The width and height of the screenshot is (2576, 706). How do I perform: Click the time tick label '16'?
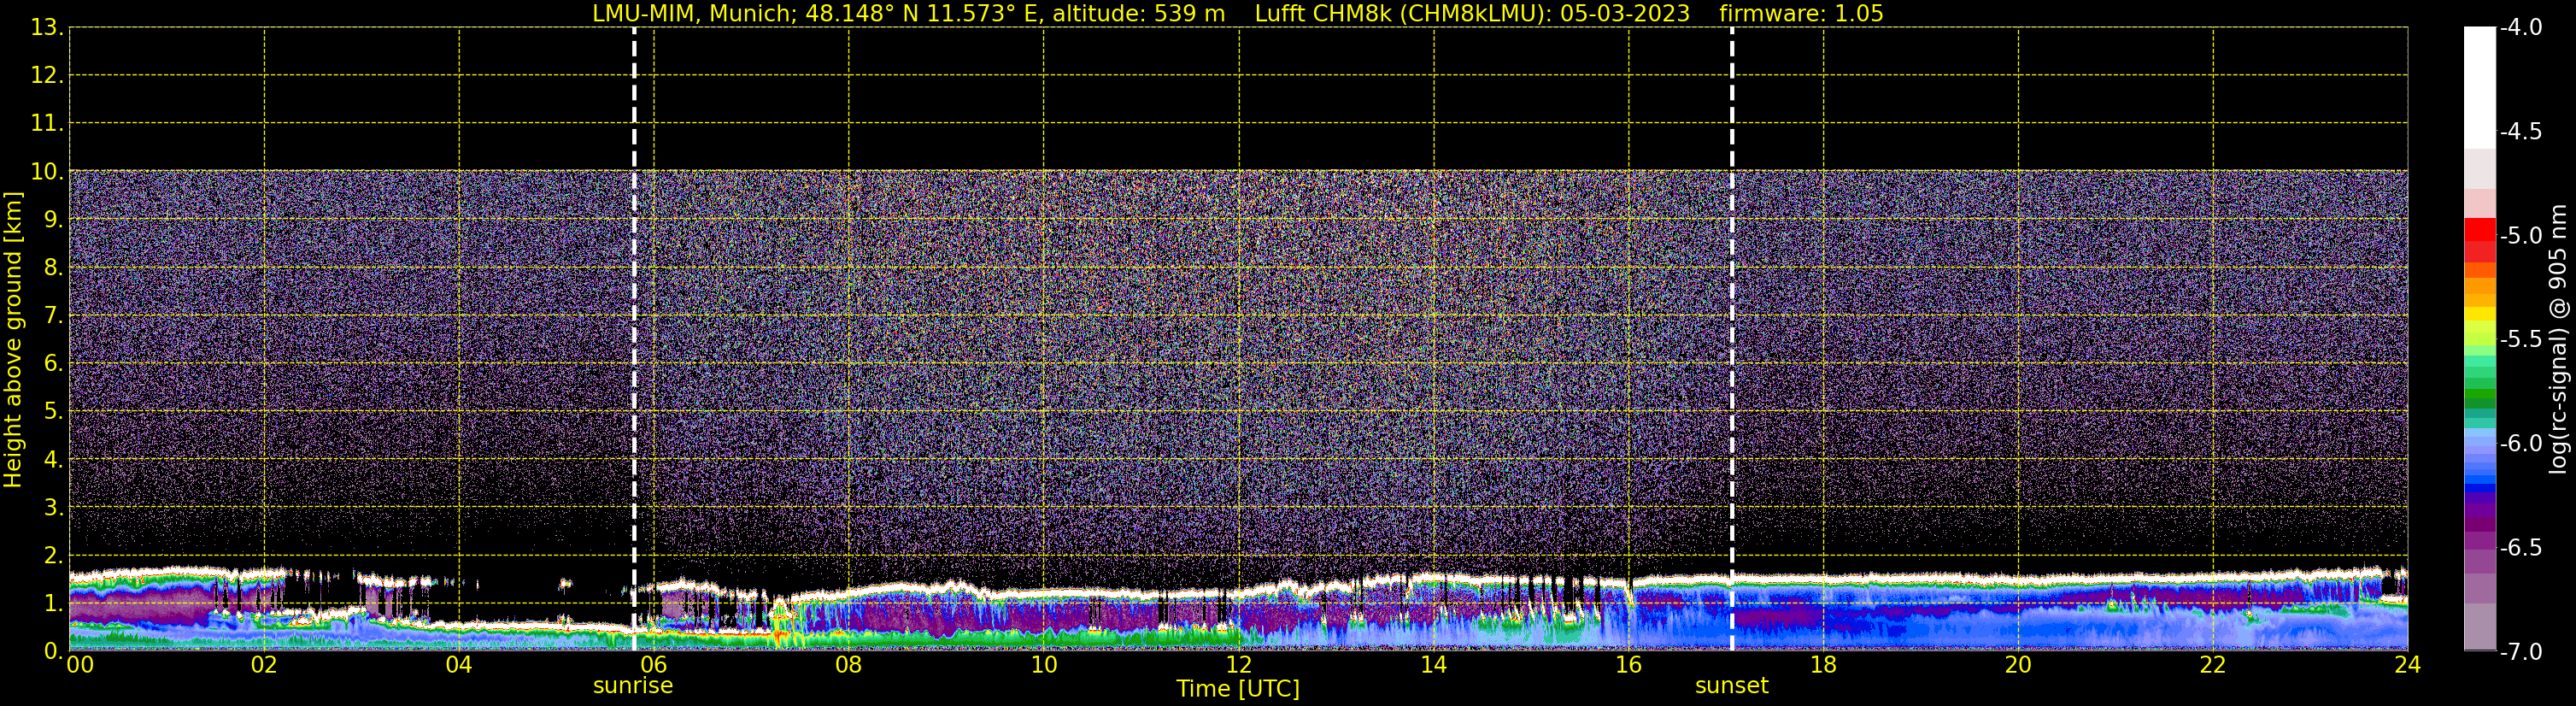coord(1629,664)
